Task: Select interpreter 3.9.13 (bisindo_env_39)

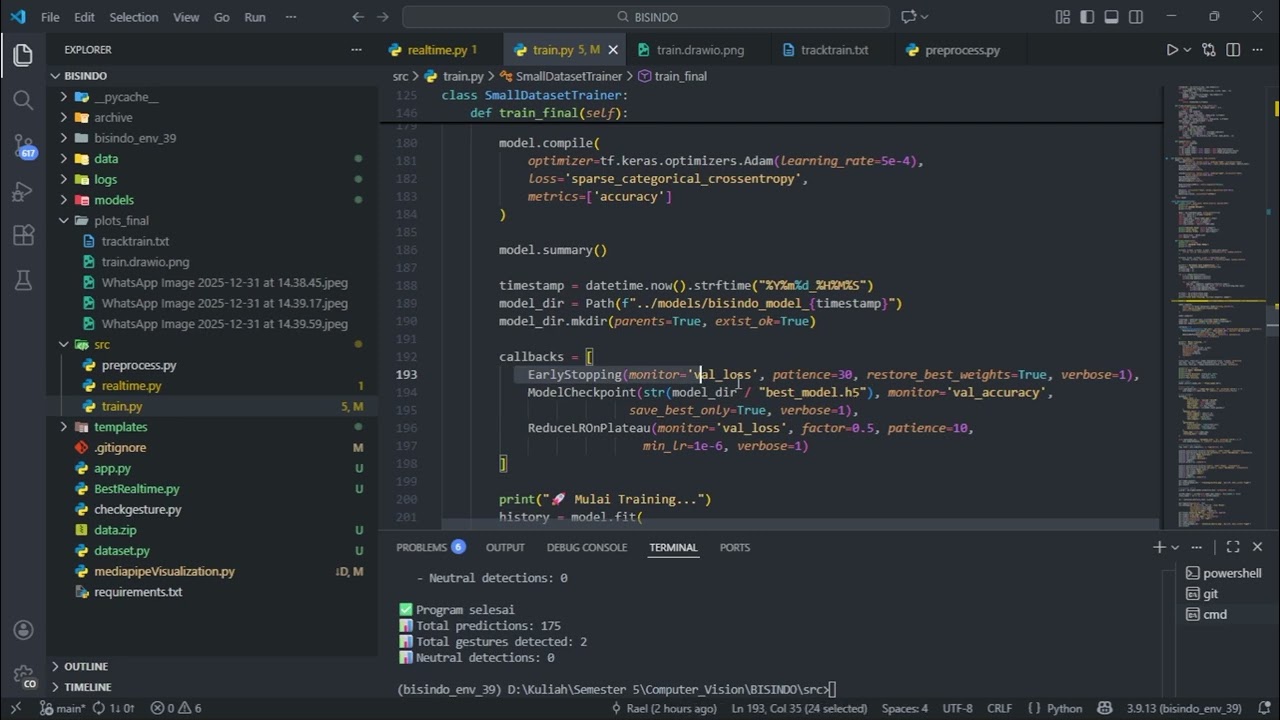Action: (1183, 708)
